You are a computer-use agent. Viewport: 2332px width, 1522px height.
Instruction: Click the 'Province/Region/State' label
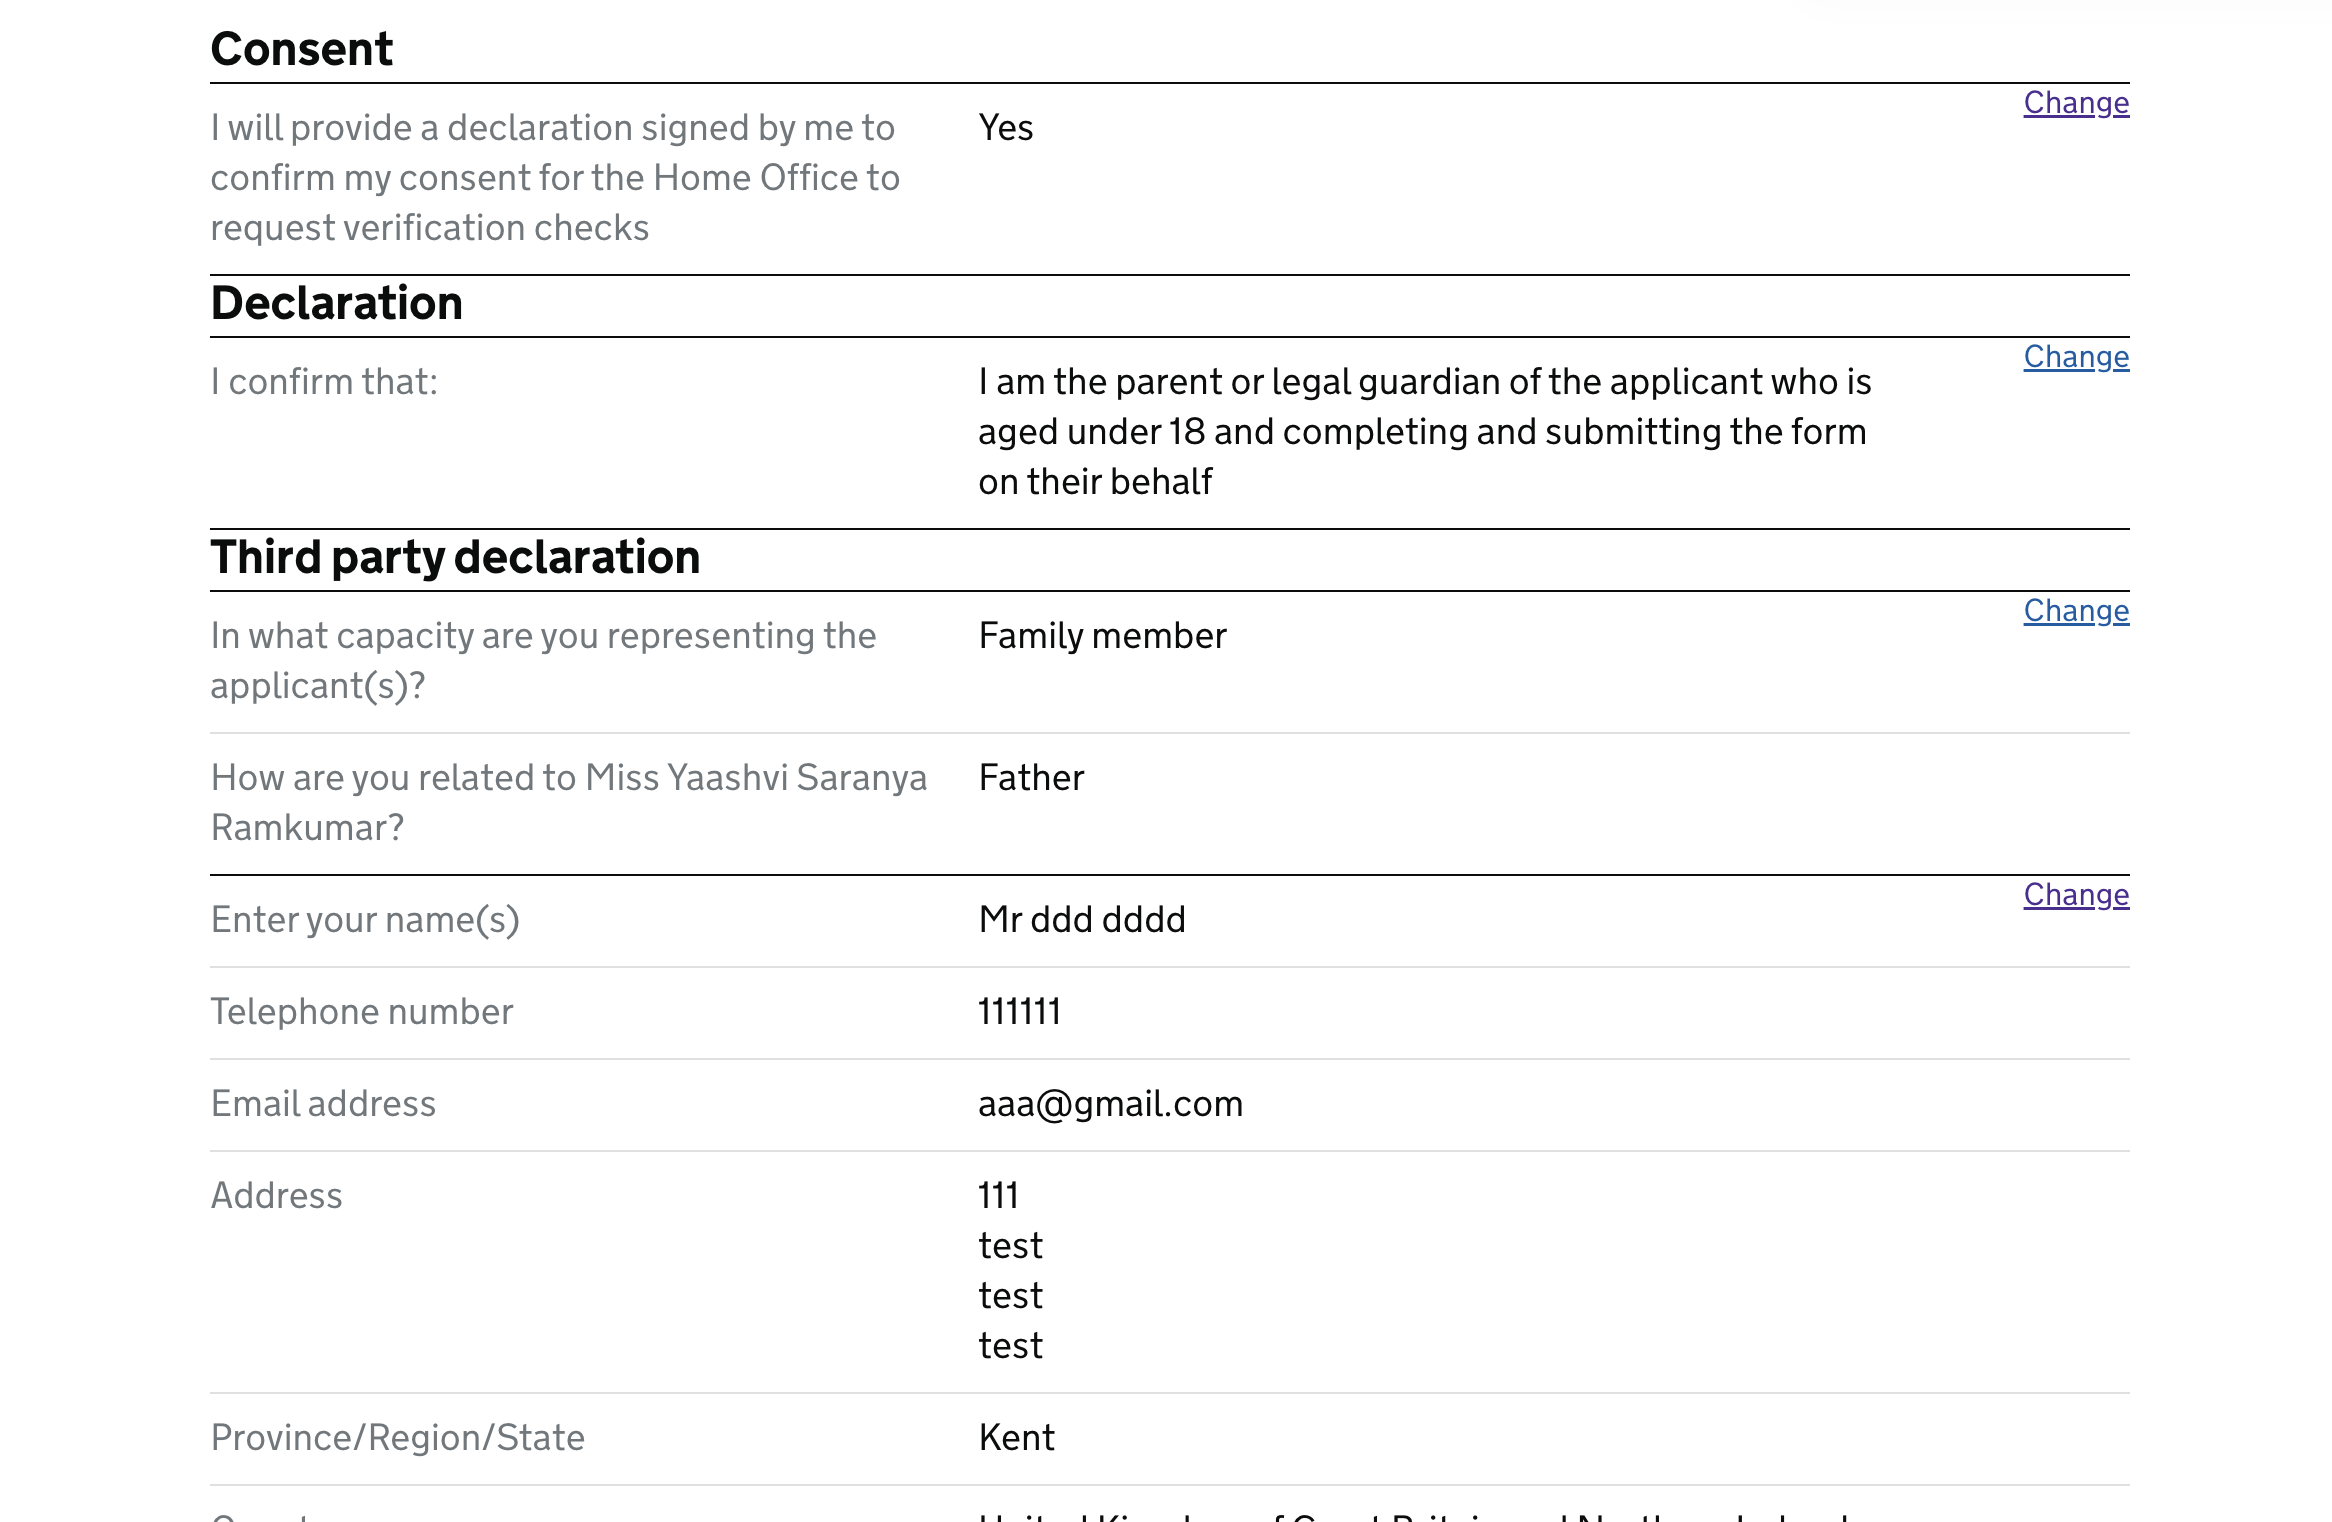(x=397, y=1438)
